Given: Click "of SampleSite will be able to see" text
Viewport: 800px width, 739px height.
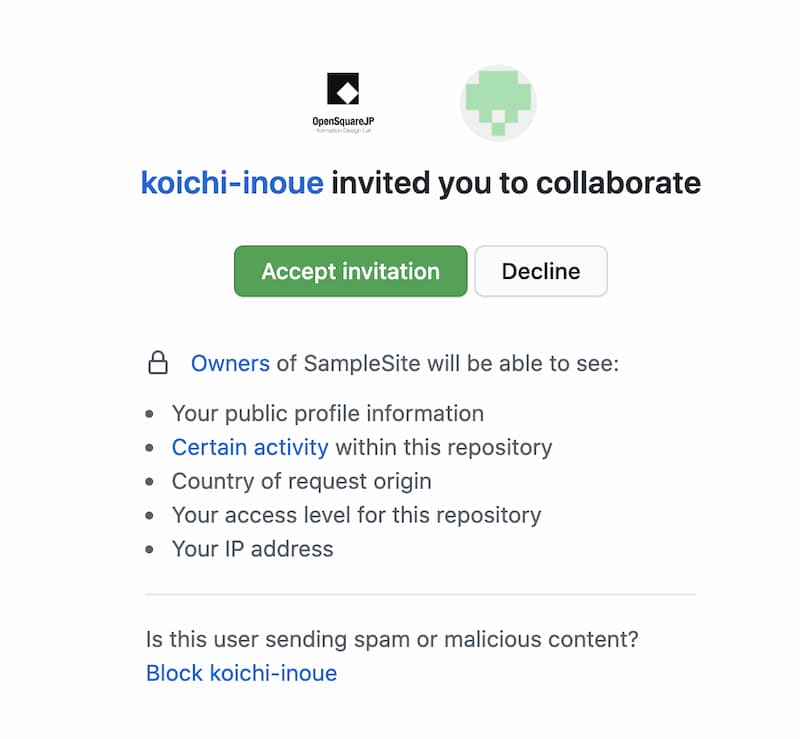Looking at the screenshot, I should coord(447,363).
